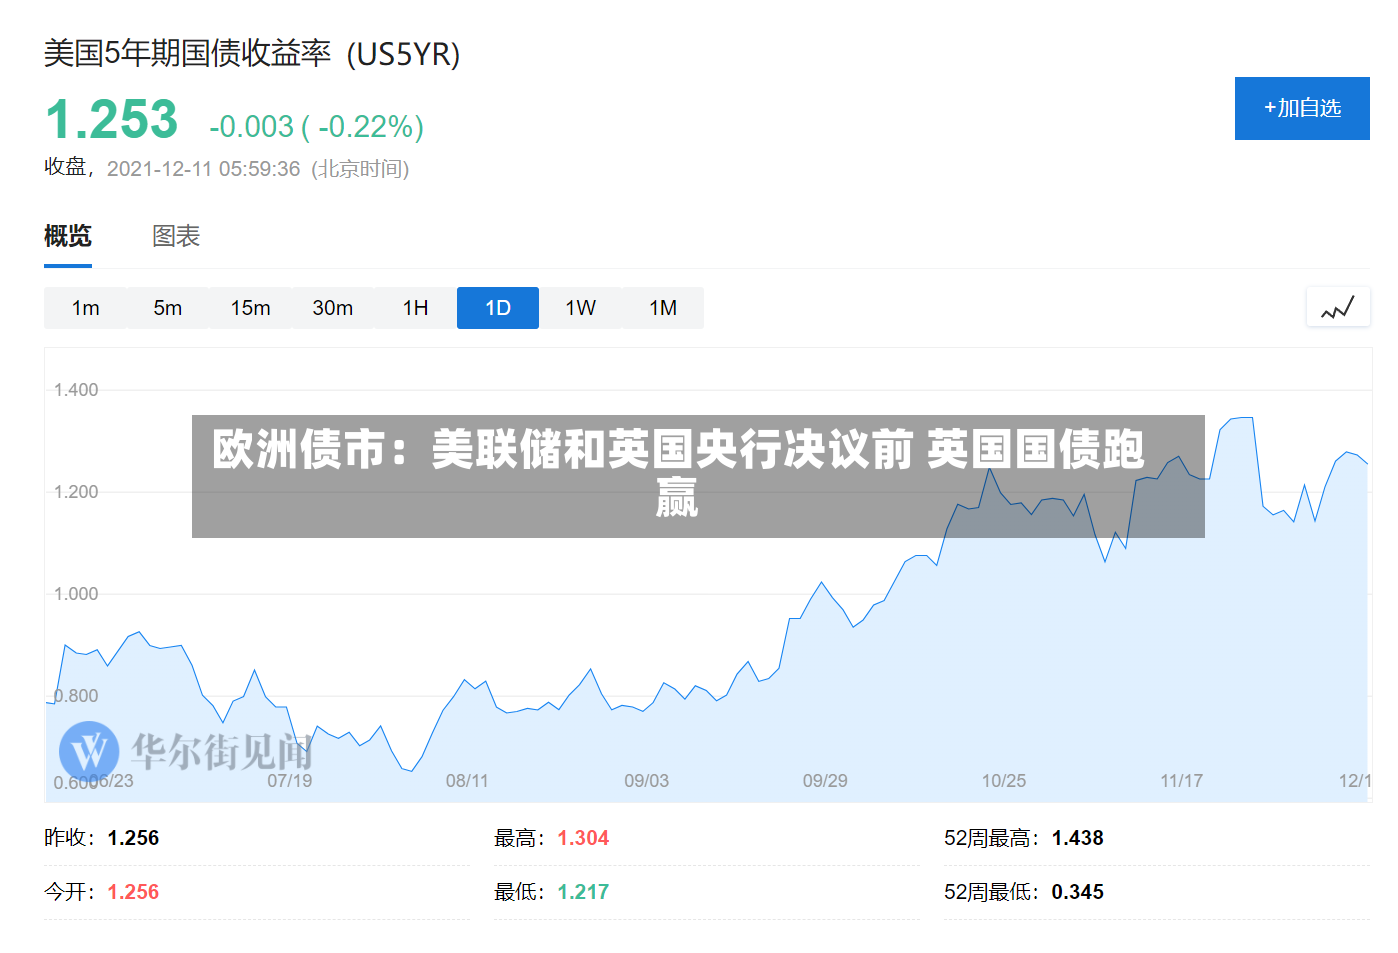This screenshot has width=1398, height=953.
Task: Click the 最低 value 1.217
Action: 583,892
